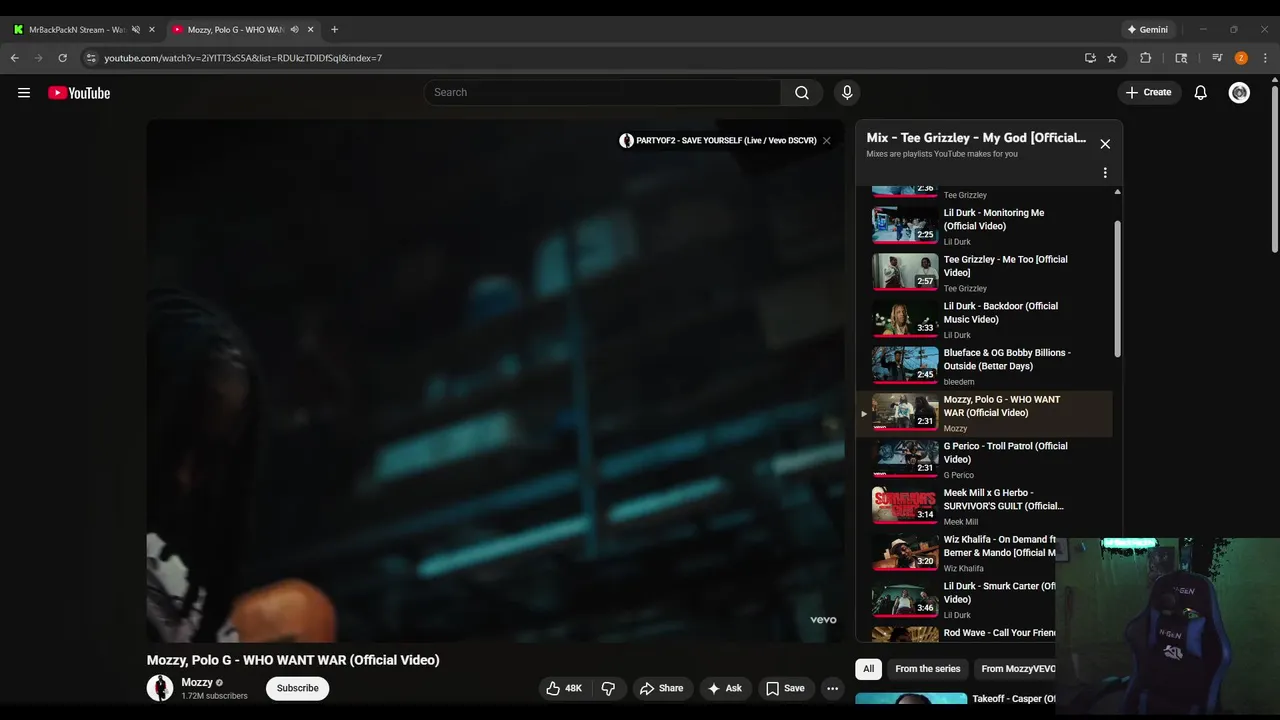Click the main video player area
This screenshot has width=1280, height=720.
click(496, 381)
